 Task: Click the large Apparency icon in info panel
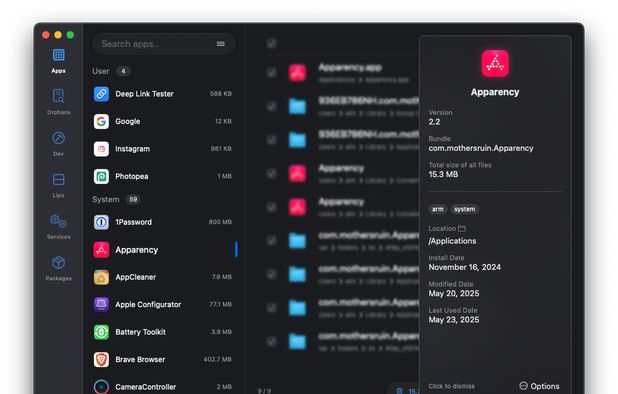pyautogui.click(x=495, y=63)
